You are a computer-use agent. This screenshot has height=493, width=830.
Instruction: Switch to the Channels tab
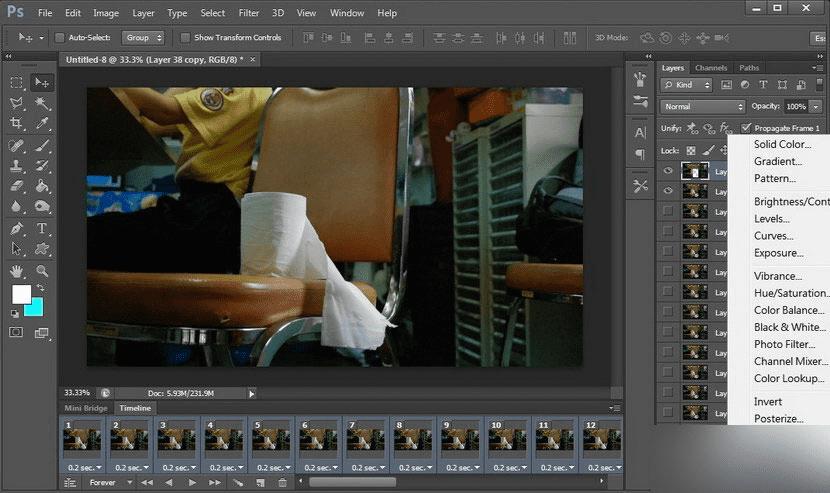[711, 68]
